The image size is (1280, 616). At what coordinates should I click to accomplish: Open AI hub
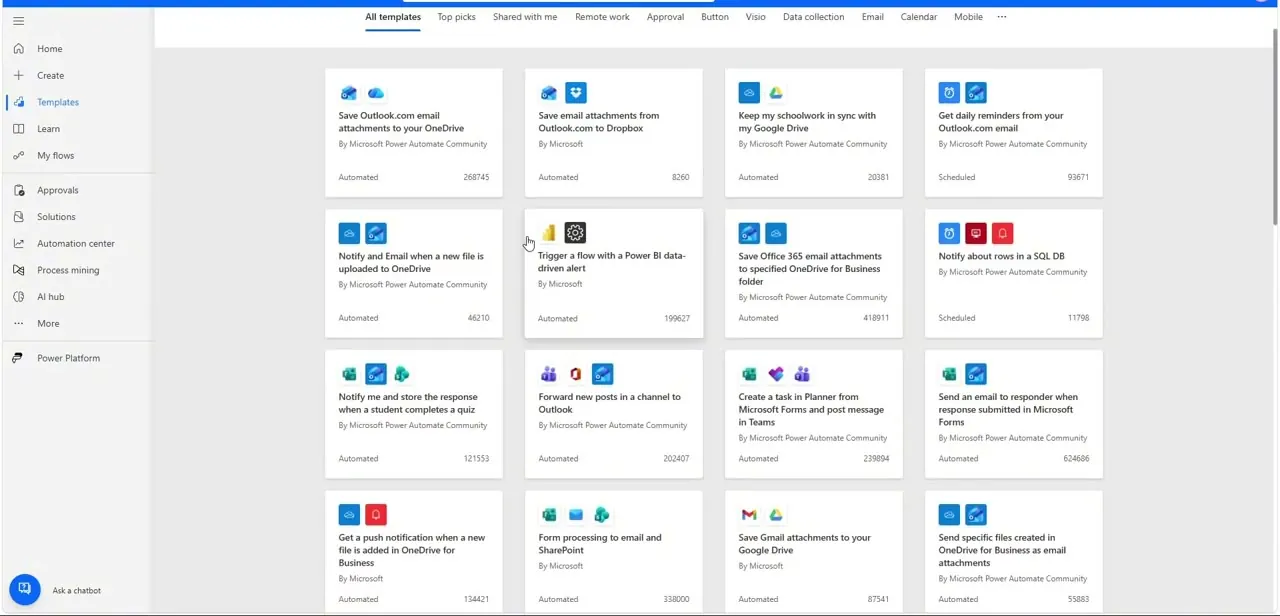(x=51, y=297)
